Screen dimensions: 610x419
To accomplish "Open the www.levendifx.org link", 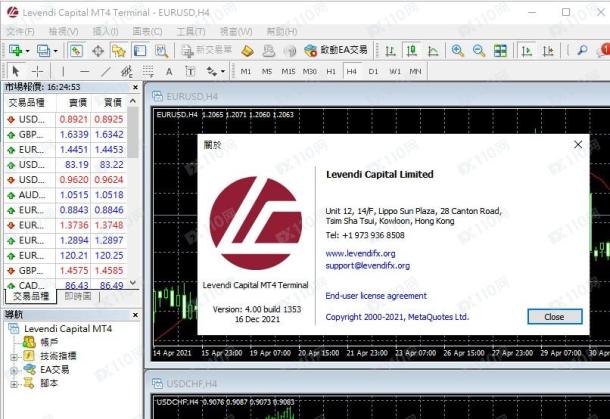I will [360, 254].
